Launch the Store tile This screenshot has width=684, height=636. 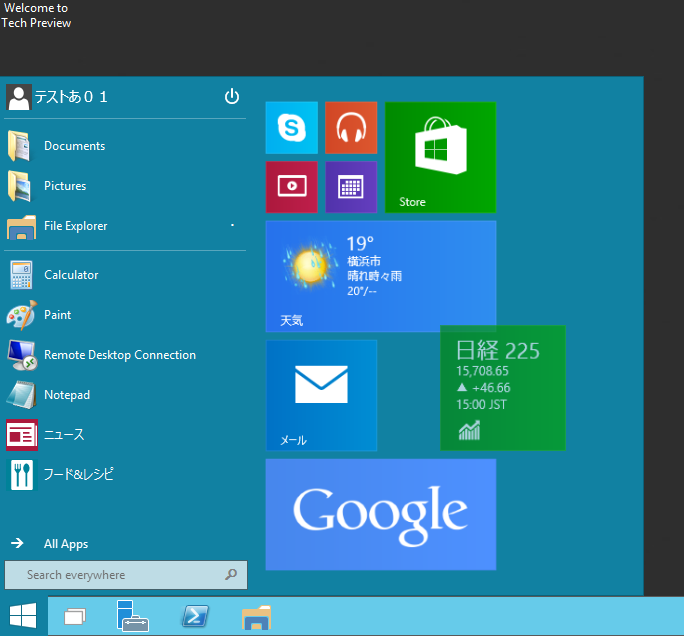pos(440,157)
